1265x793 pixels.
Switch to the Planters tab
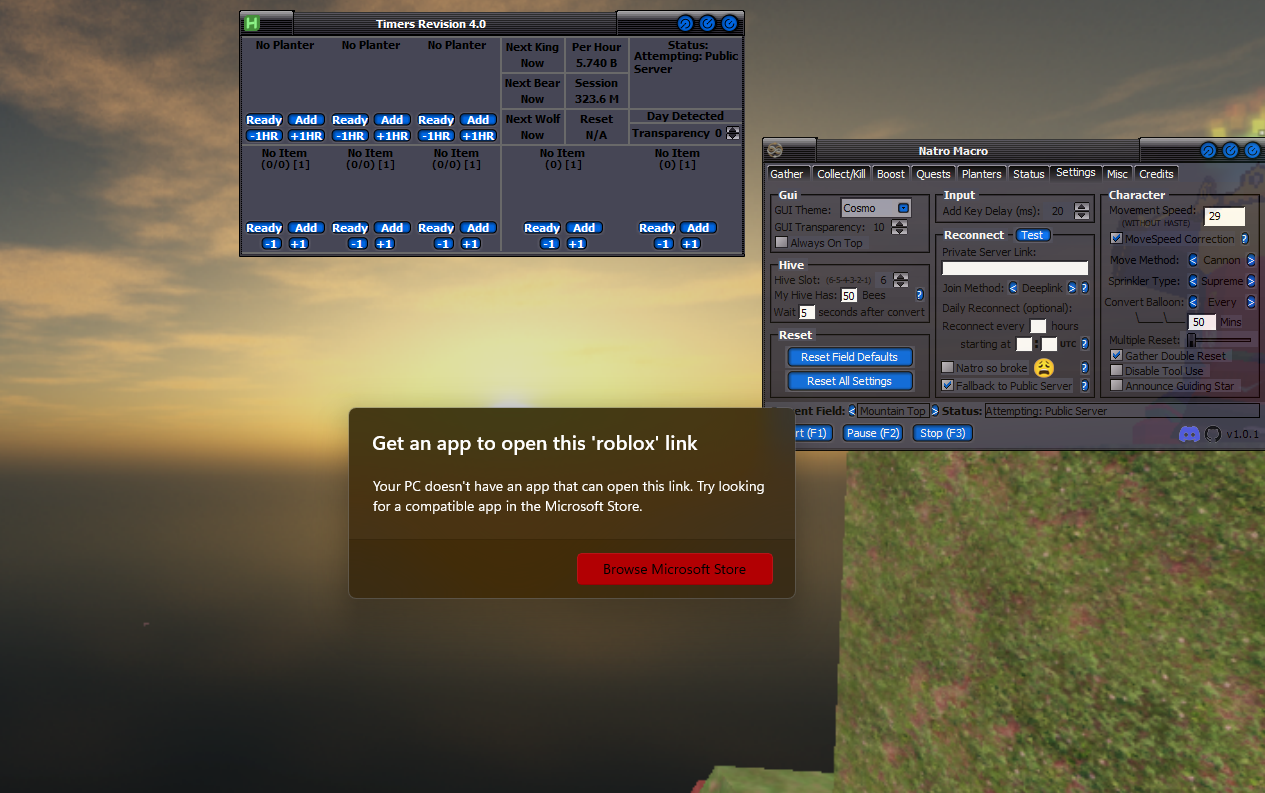pyautogui.click(x=981, y=173)
